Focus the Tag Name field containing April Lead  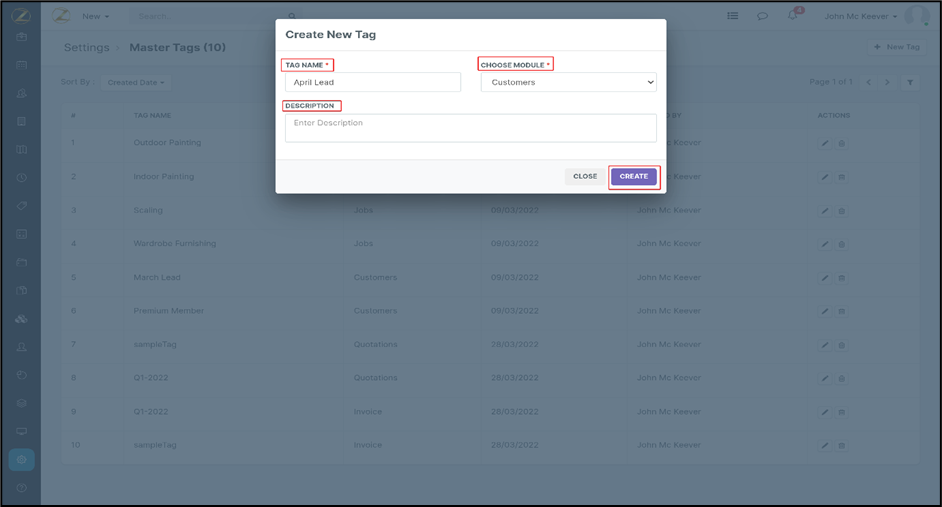coord(372,82)
